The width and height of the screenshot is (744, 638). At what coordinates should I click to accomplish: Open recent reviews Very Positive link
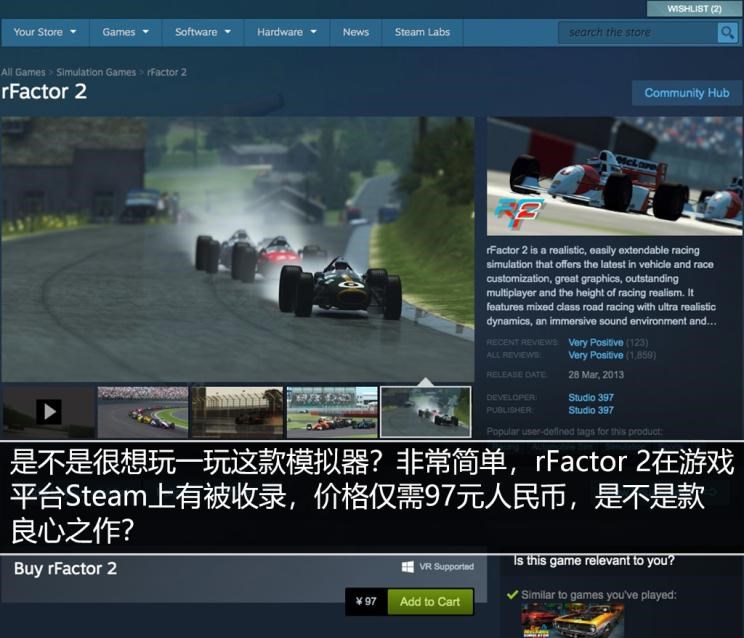(595, 342)
